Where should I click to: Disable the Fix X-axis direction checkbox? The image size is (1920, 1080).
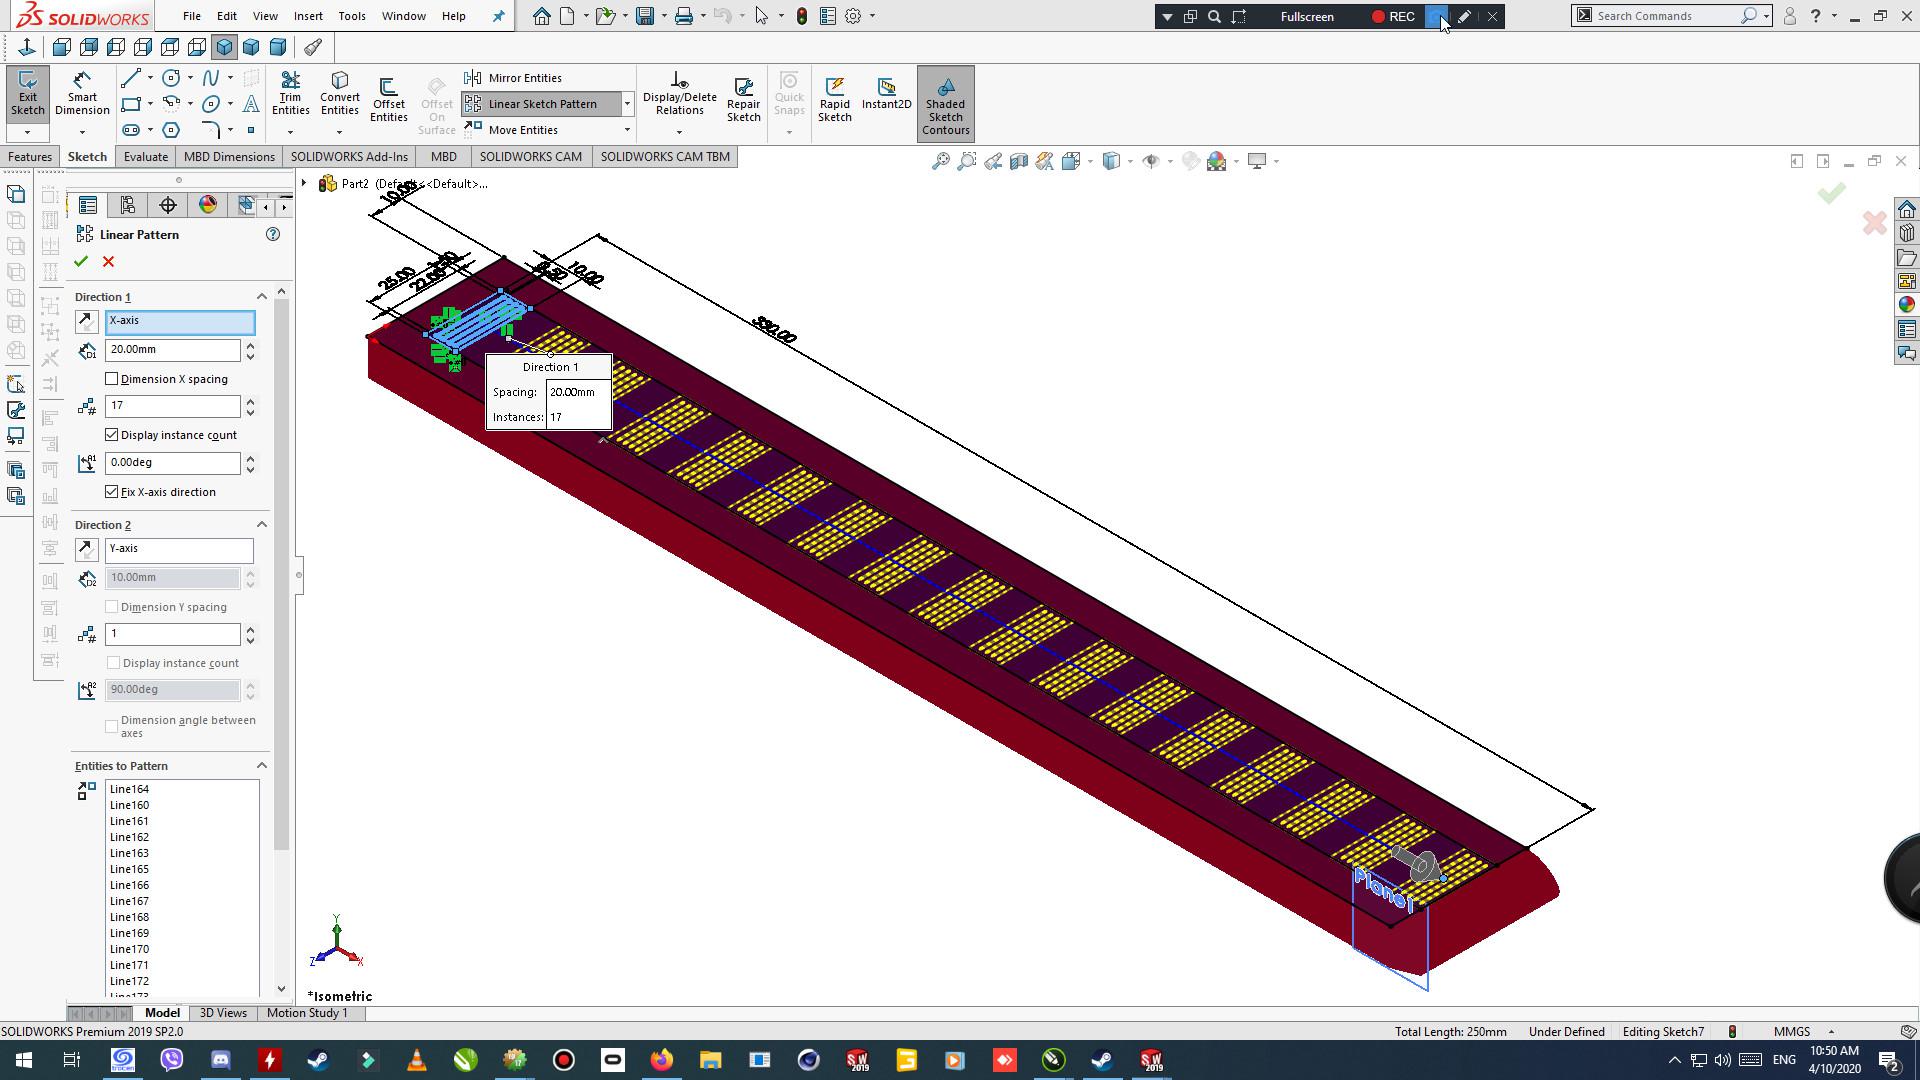112,492
